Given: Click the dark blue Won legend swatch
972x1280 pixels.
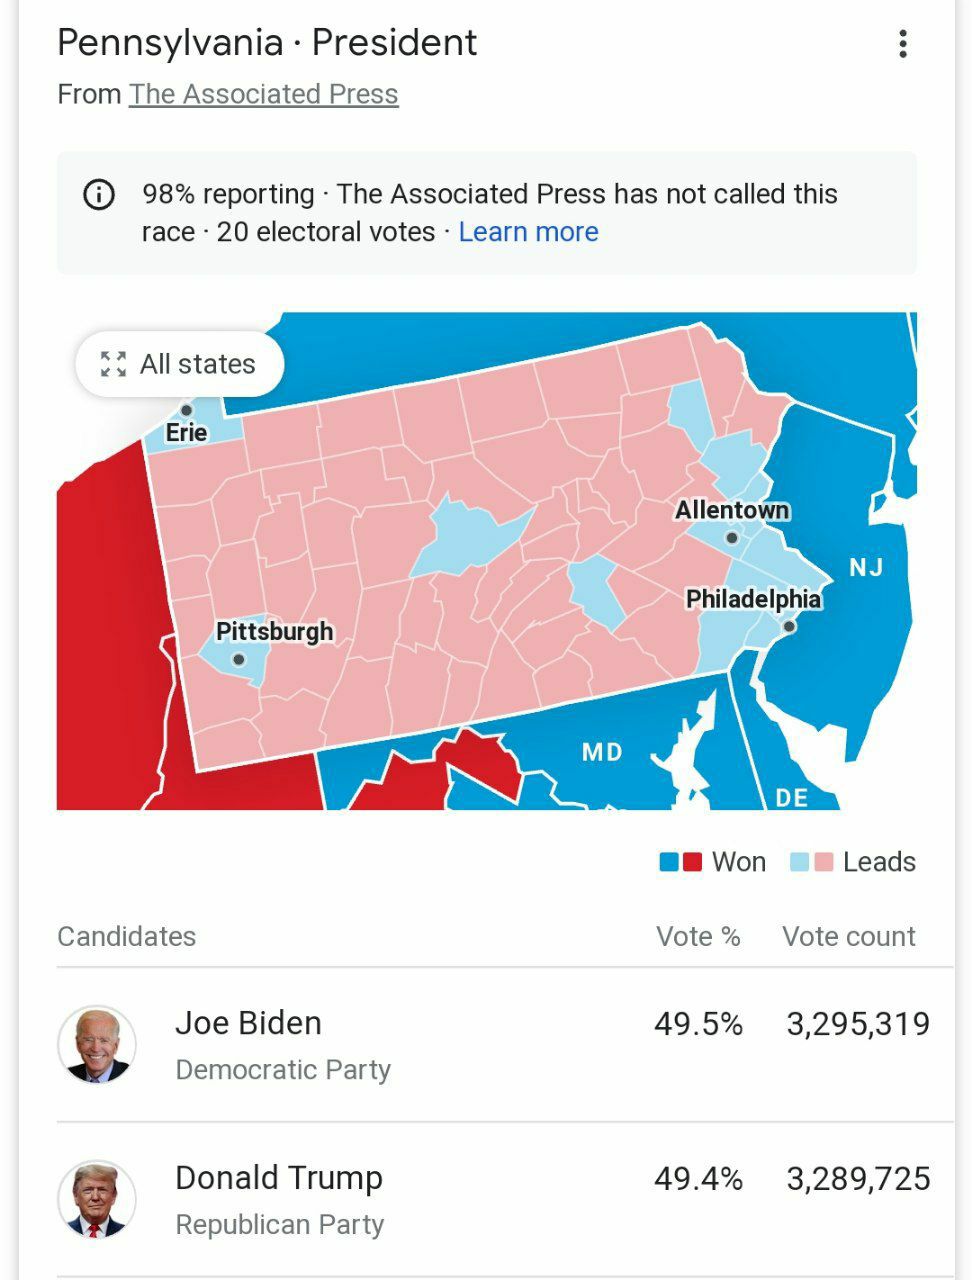Looking at the screenshot, I should 669,862.
